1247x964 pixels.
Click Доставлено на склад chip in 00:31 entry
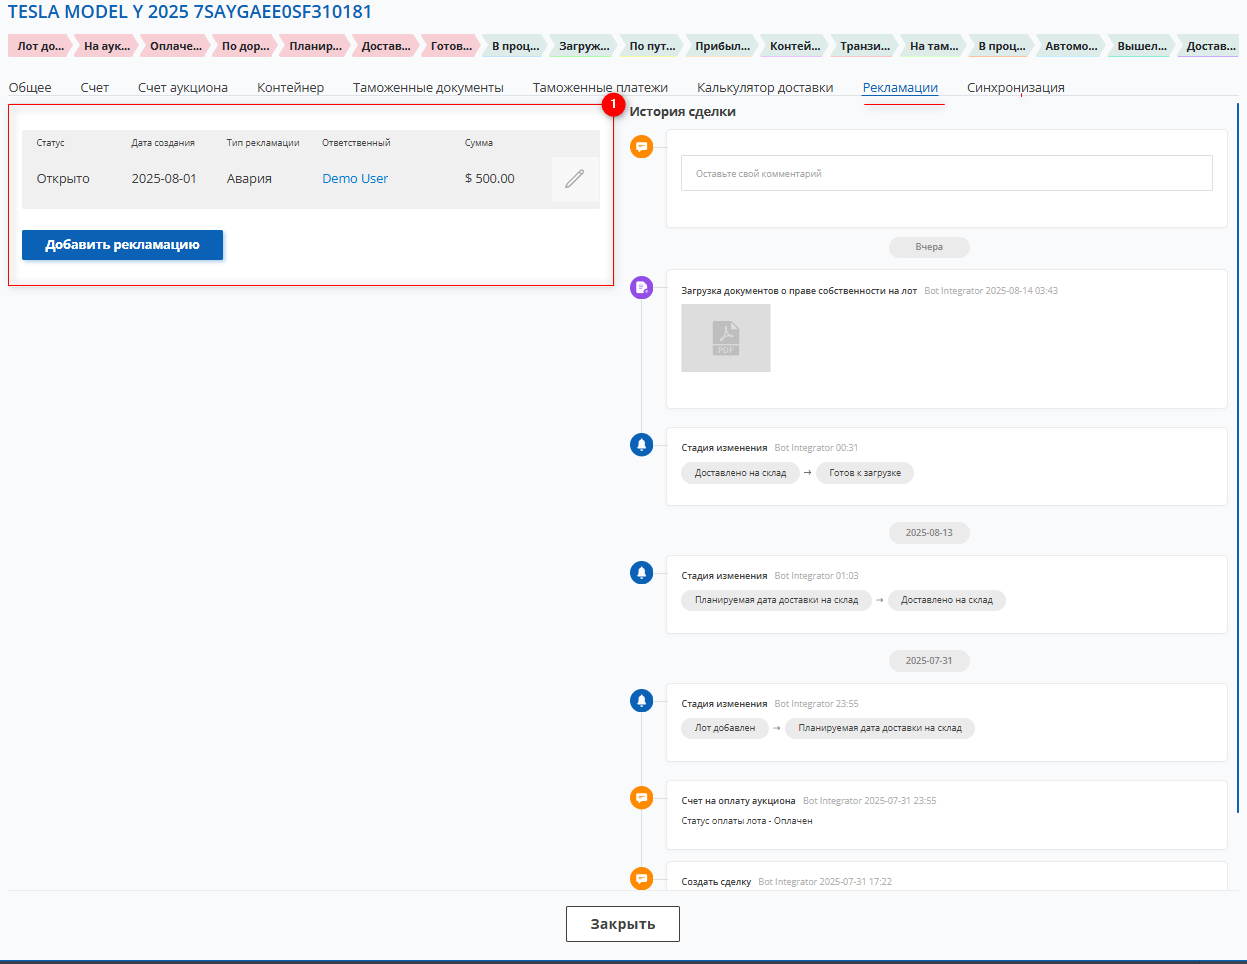[x=741, y=473]
